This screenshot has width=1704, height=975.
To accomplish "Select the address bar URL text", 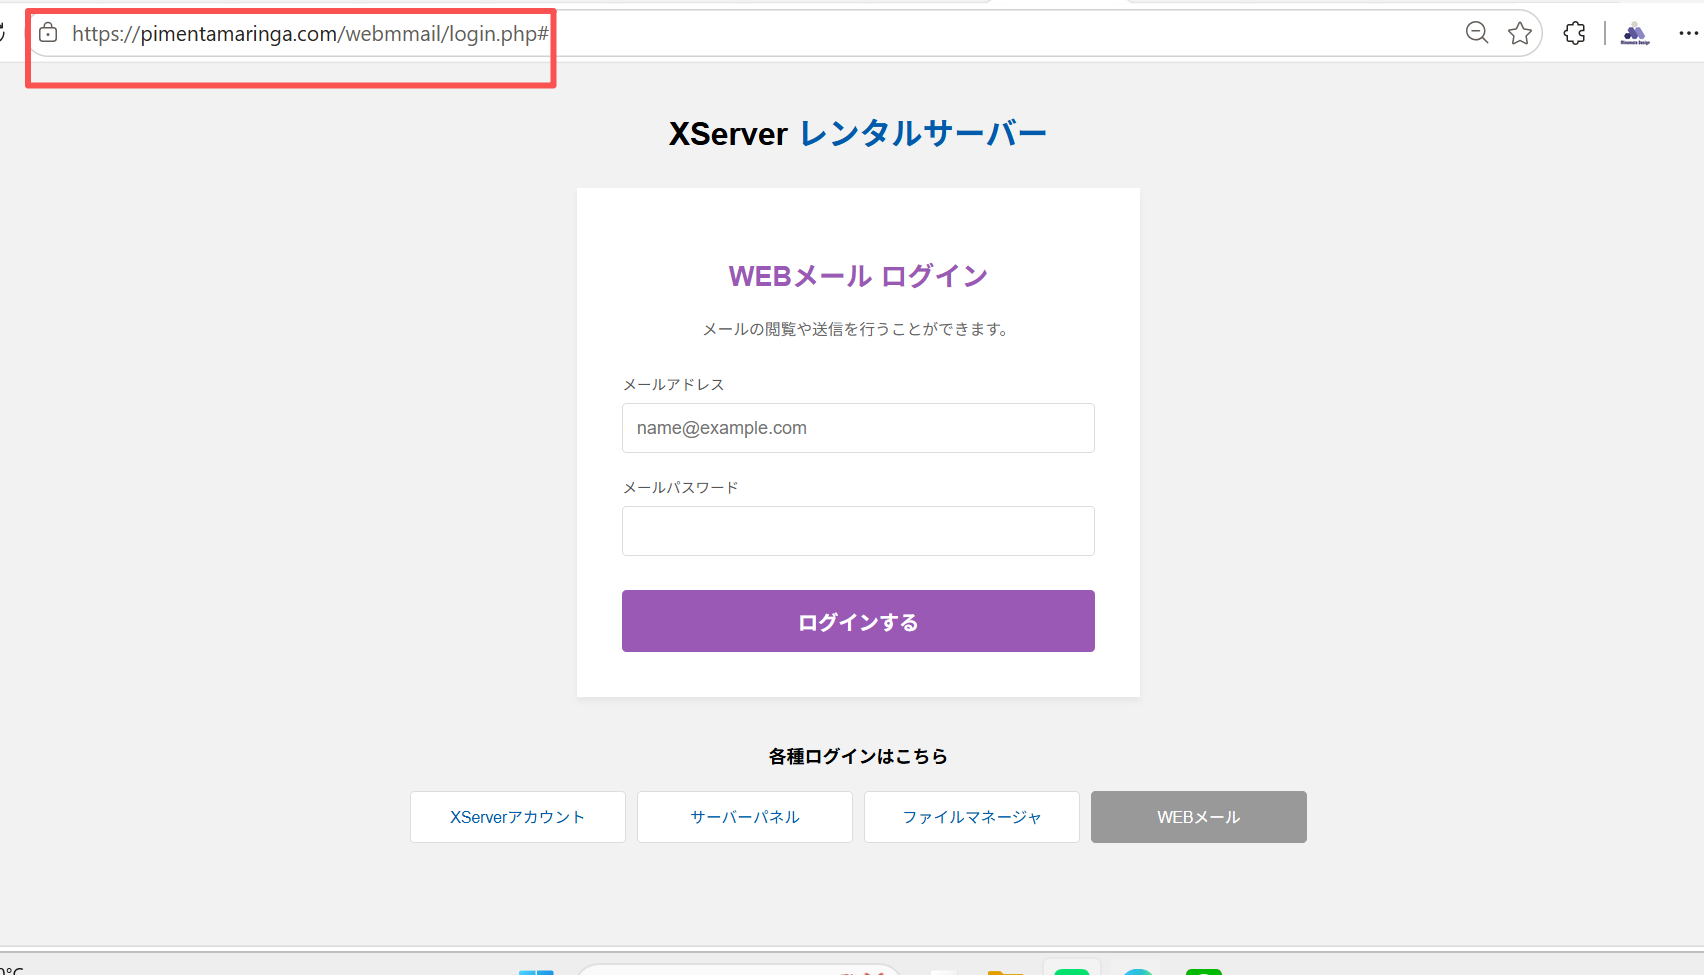I will coord(310,34).
